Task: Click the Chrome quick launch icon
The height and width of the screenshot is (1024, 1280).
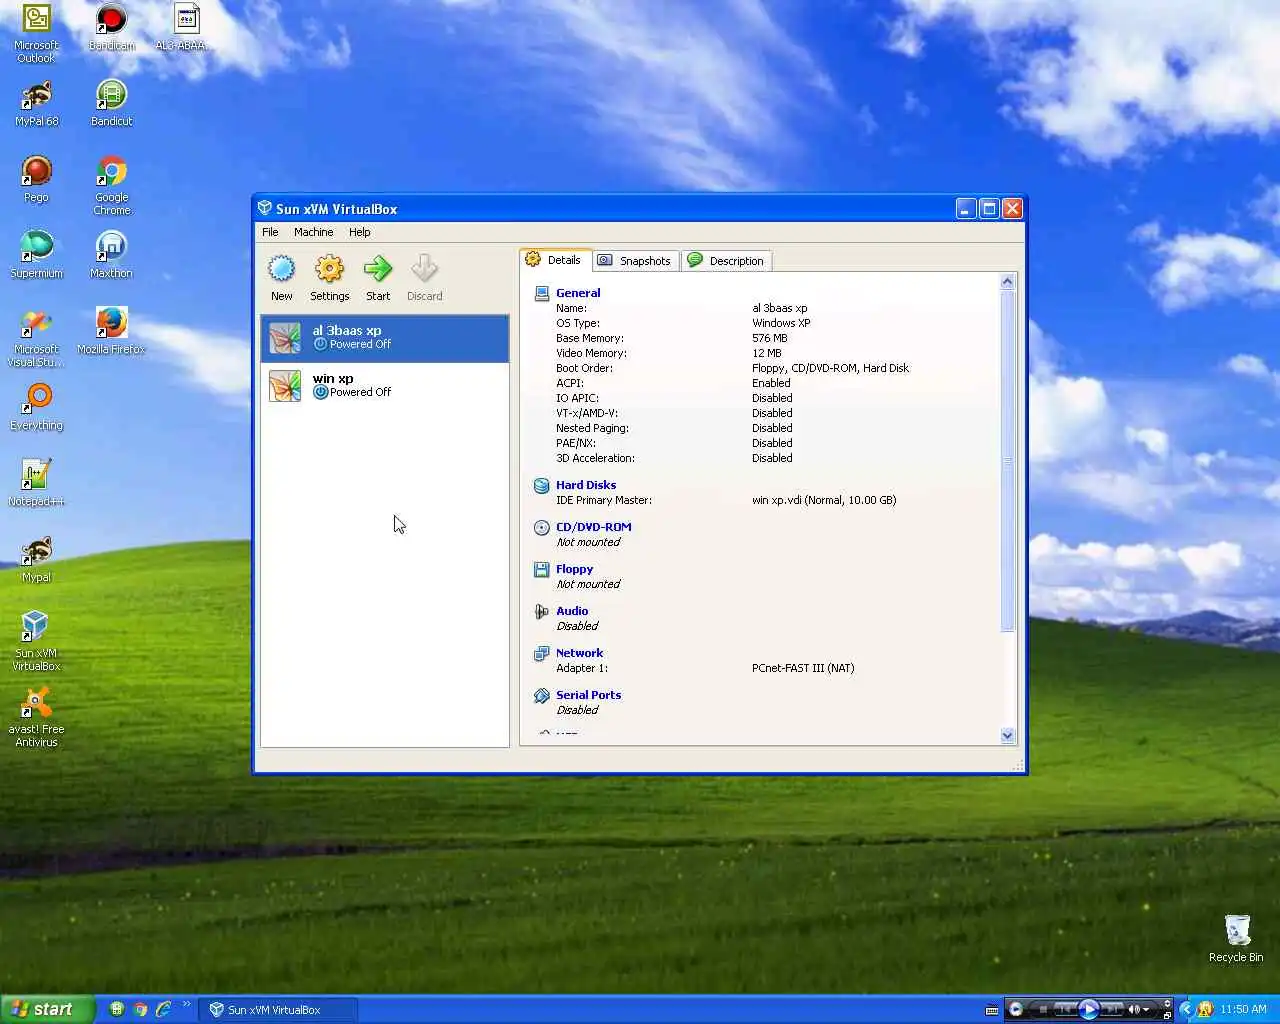Action: click(x=140, y=1010)
